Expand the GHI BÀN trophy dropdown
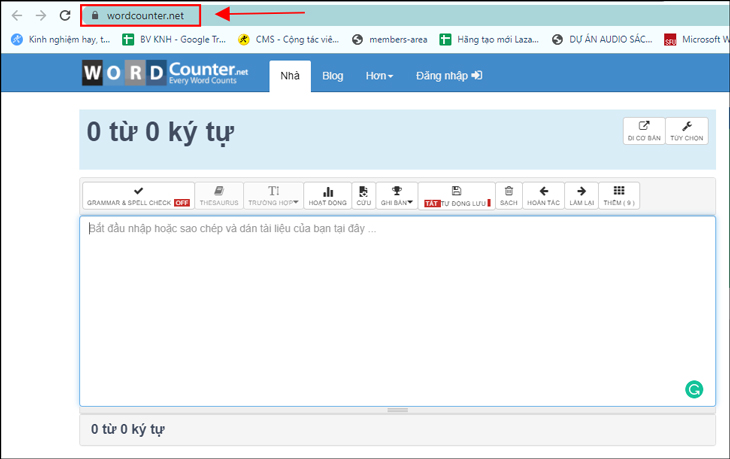Viewport: 730px width, 459px height. 397,196
